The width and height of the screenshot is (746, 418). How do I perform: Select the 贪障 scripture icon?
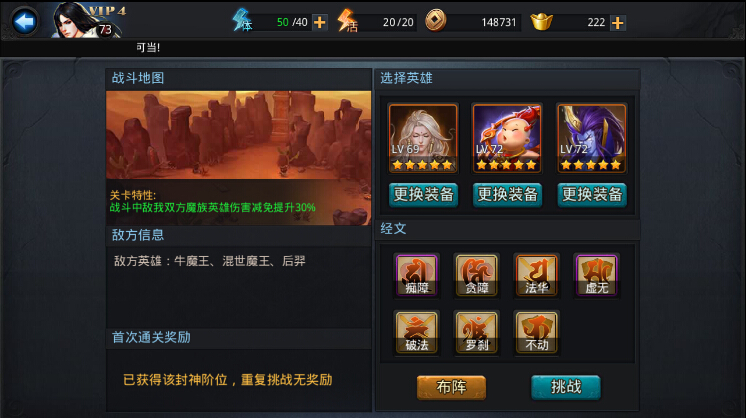[x=476, y=275]
